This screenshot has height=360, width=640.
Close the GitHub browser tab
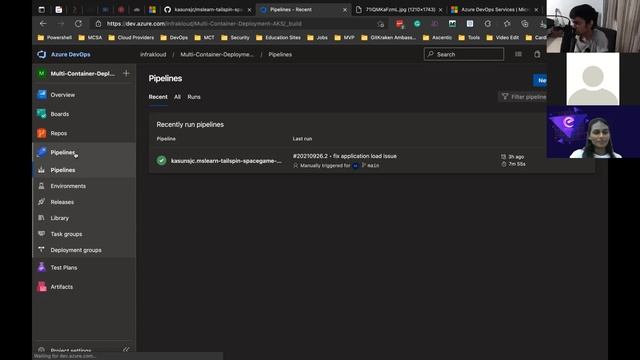(x=249, y=10)
